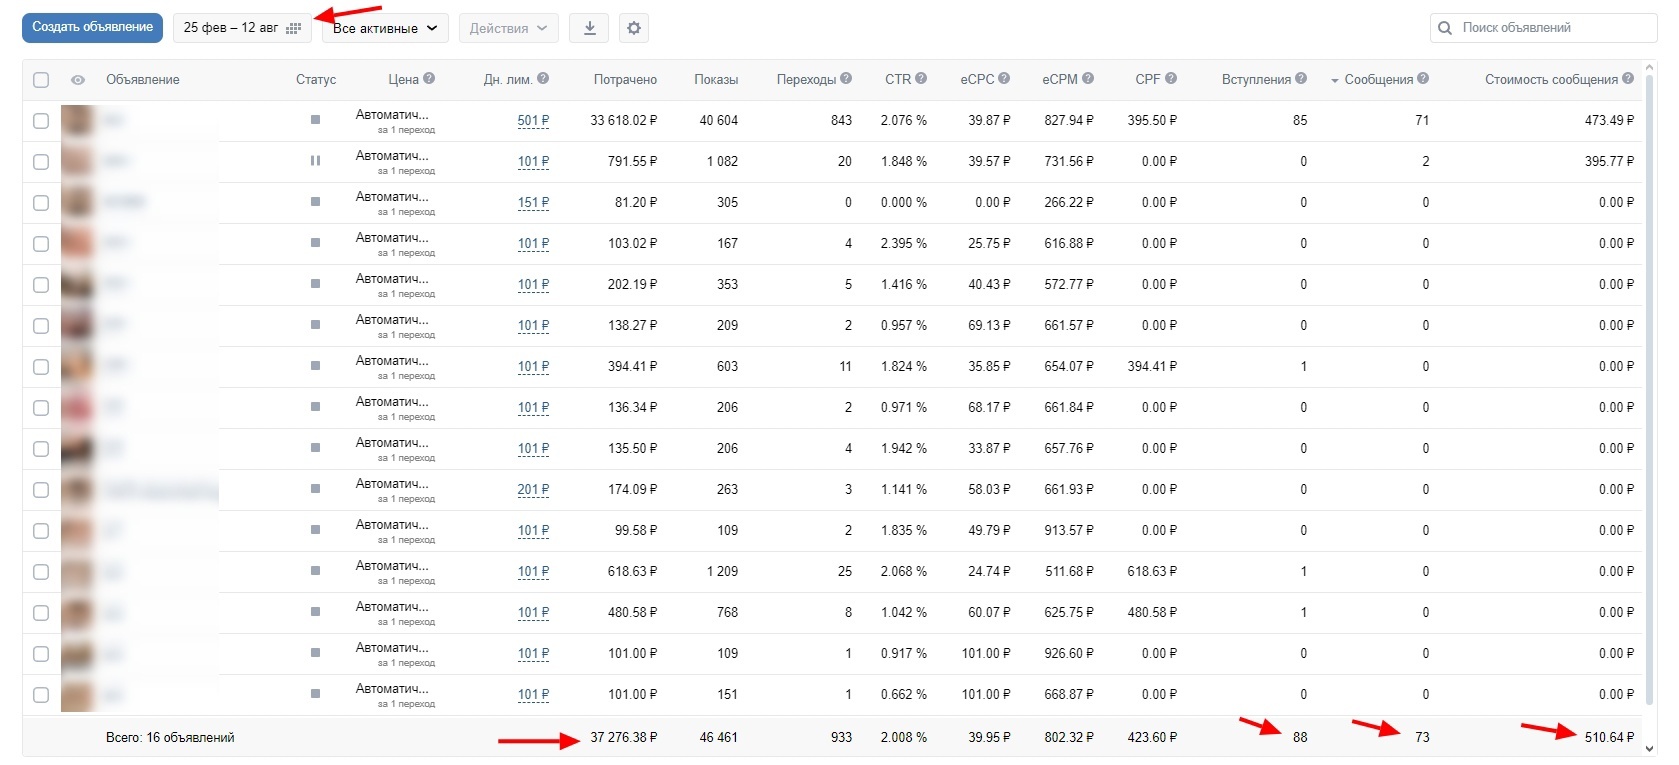Screen dimensions: 1679x765
Task: Click help icon next to Дн. лим.
Action: [543, 78]
